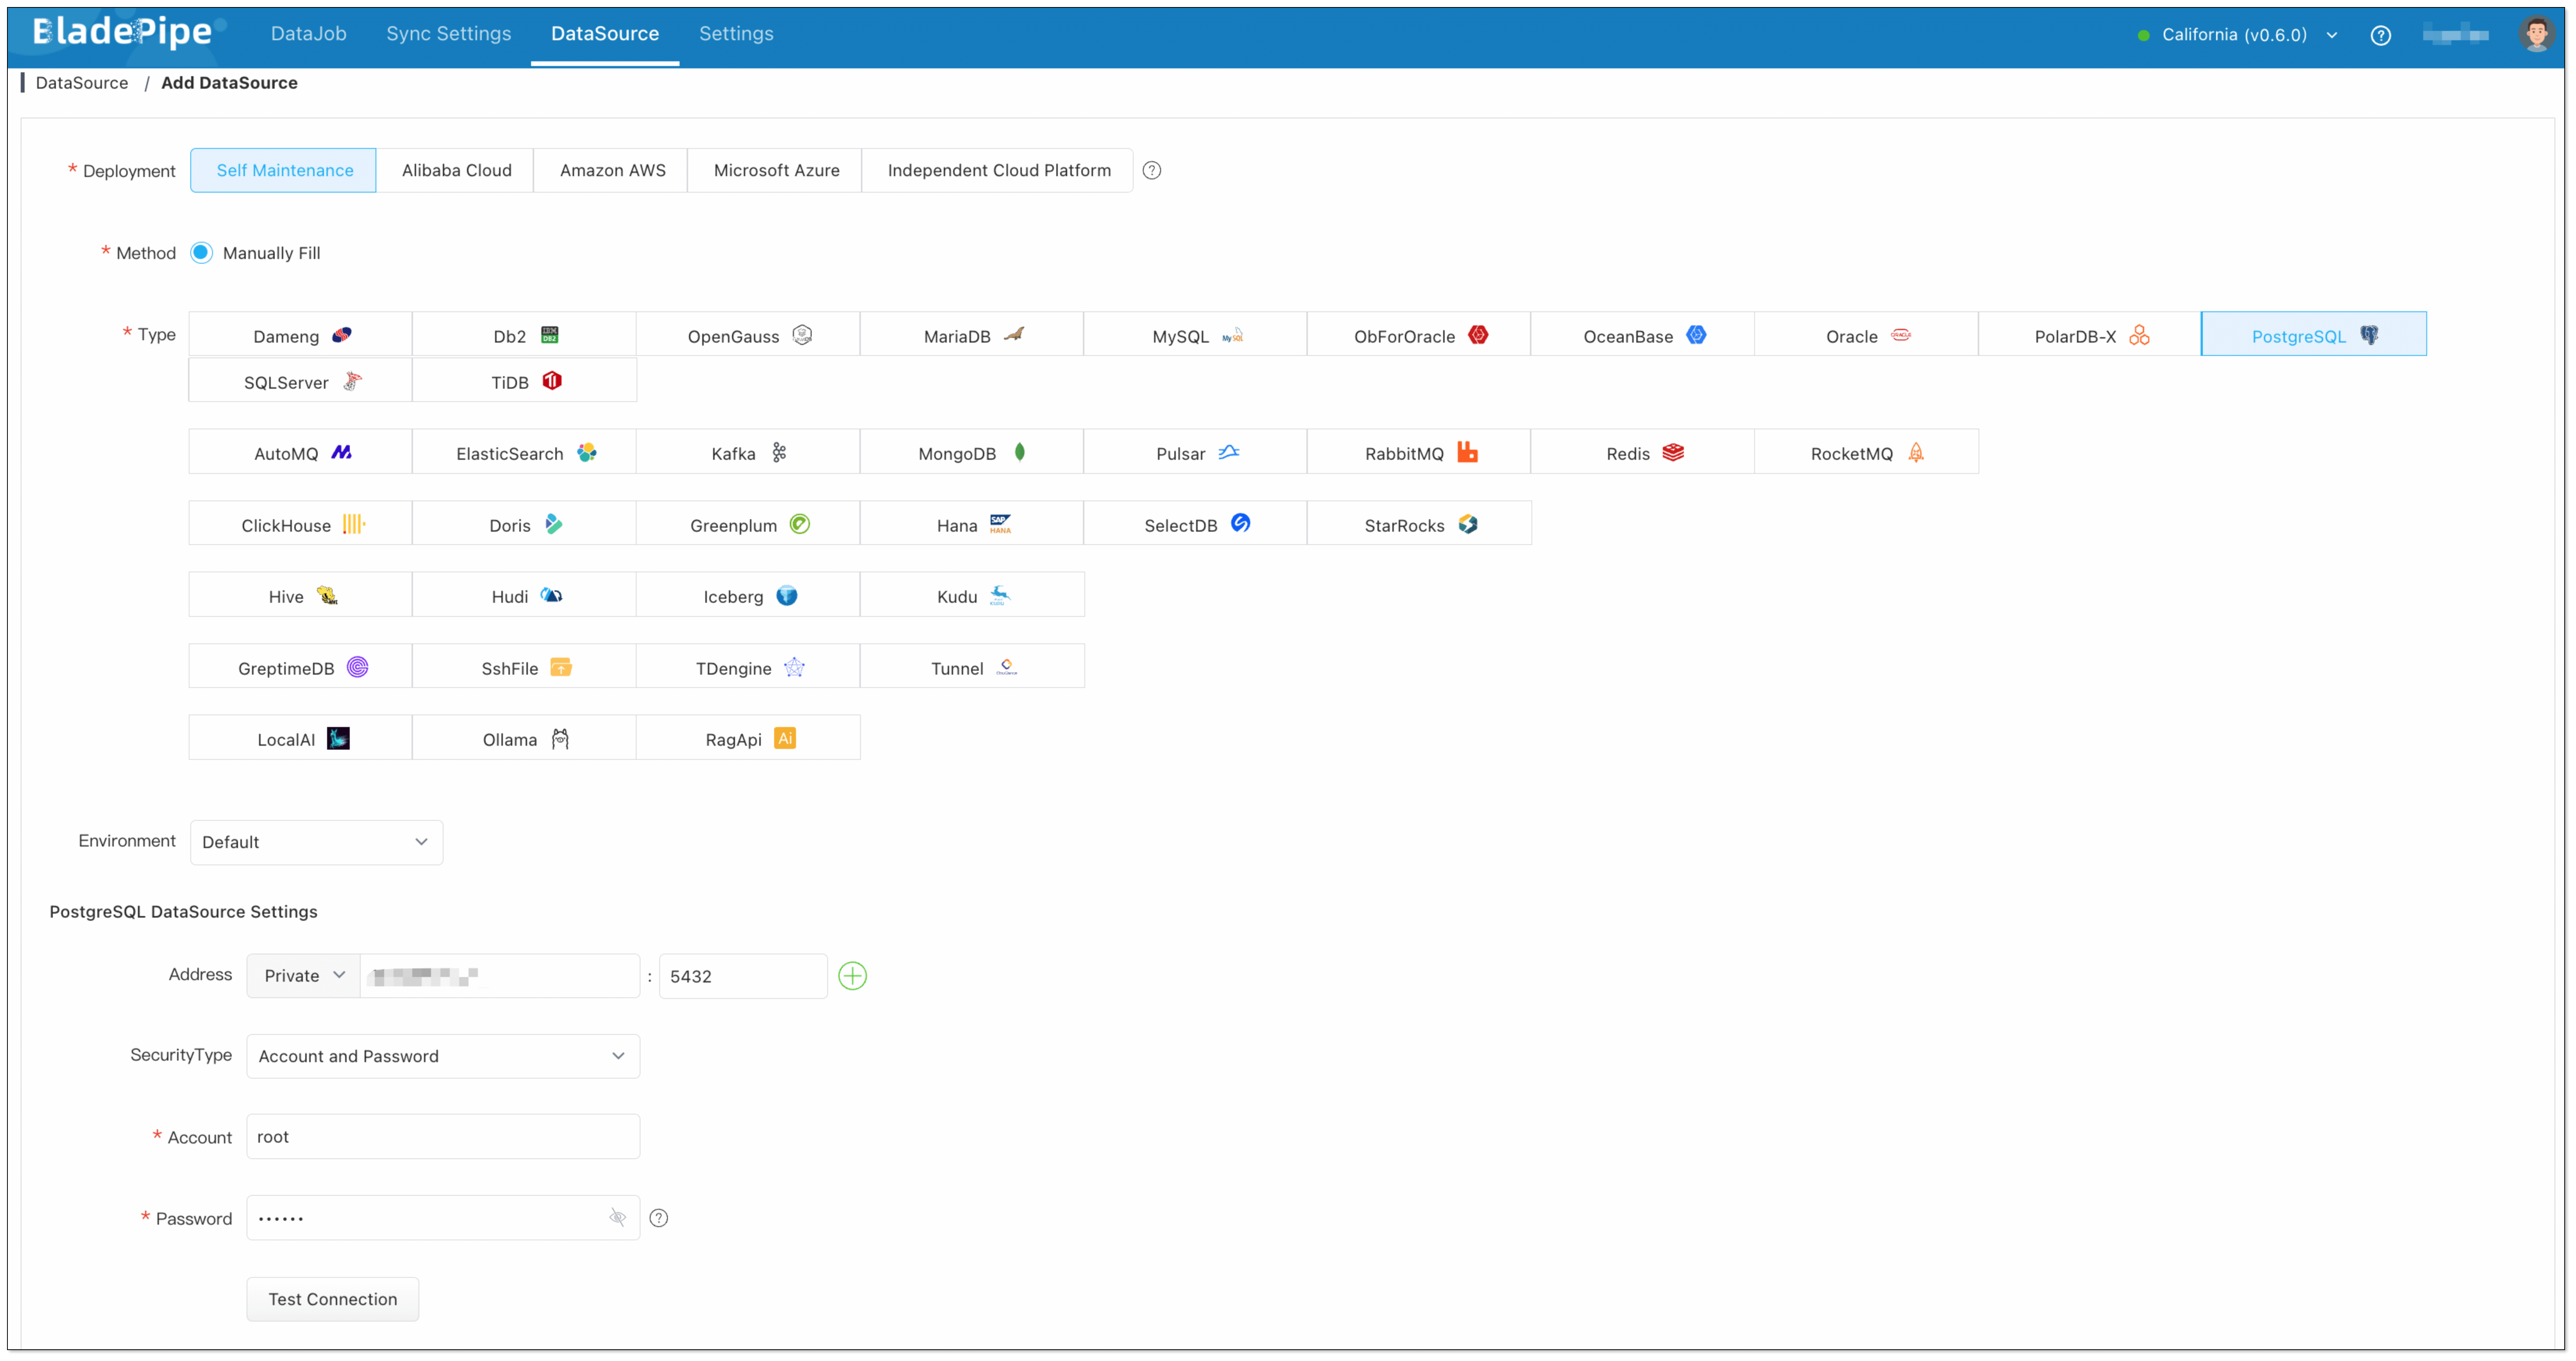This screenshot has width=2576, height=1361.
Task: Click the help icon next to Password
Action: coord(658,1218)
